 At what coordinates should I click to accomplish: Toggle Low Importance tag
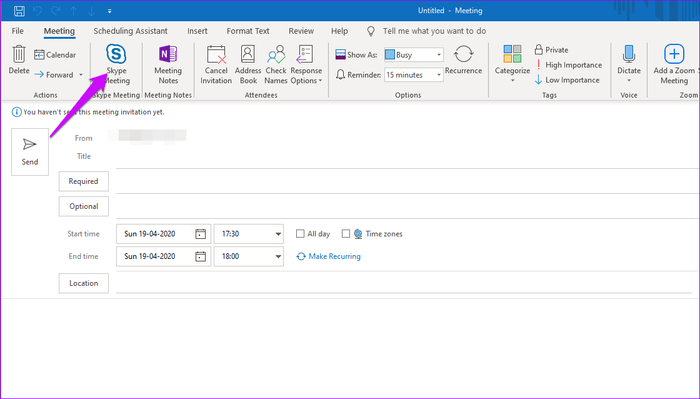coord(567,80)
